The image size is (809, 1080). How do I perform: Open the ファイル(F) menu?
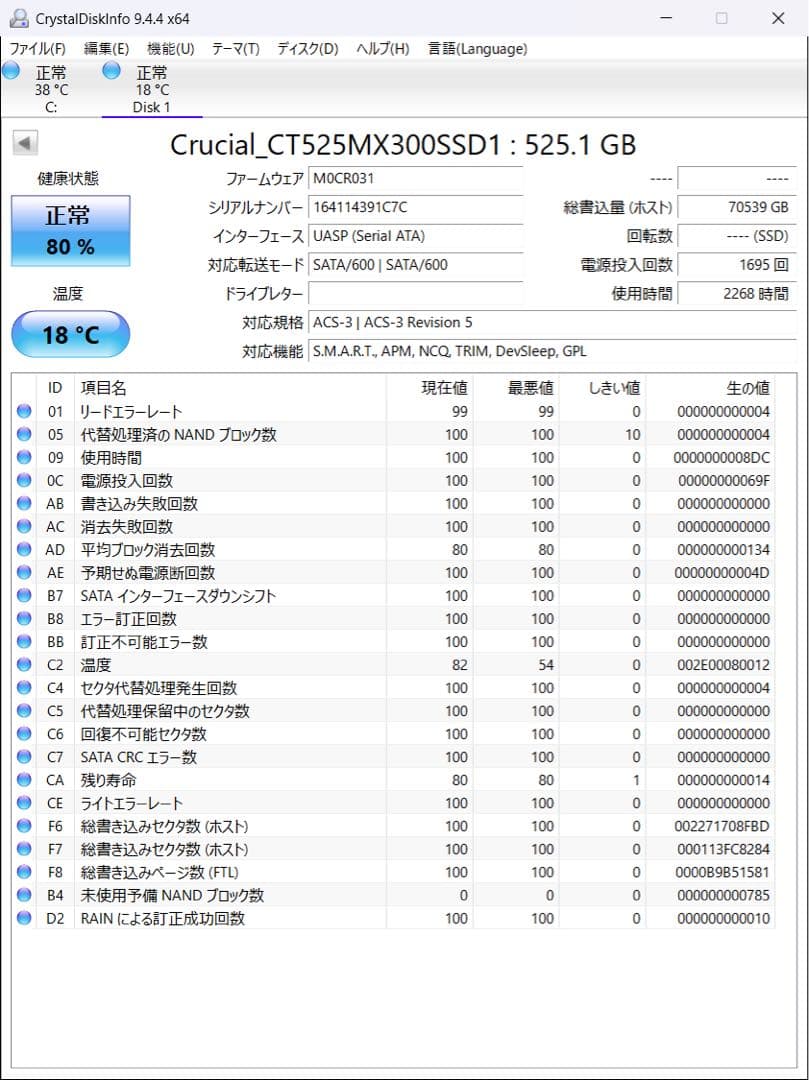[x=37, y=49]
